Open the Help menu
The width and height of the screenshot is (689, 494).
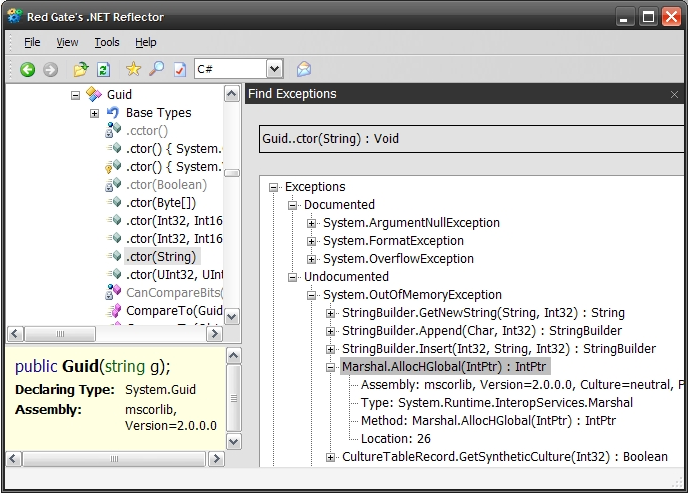point(145,42)
